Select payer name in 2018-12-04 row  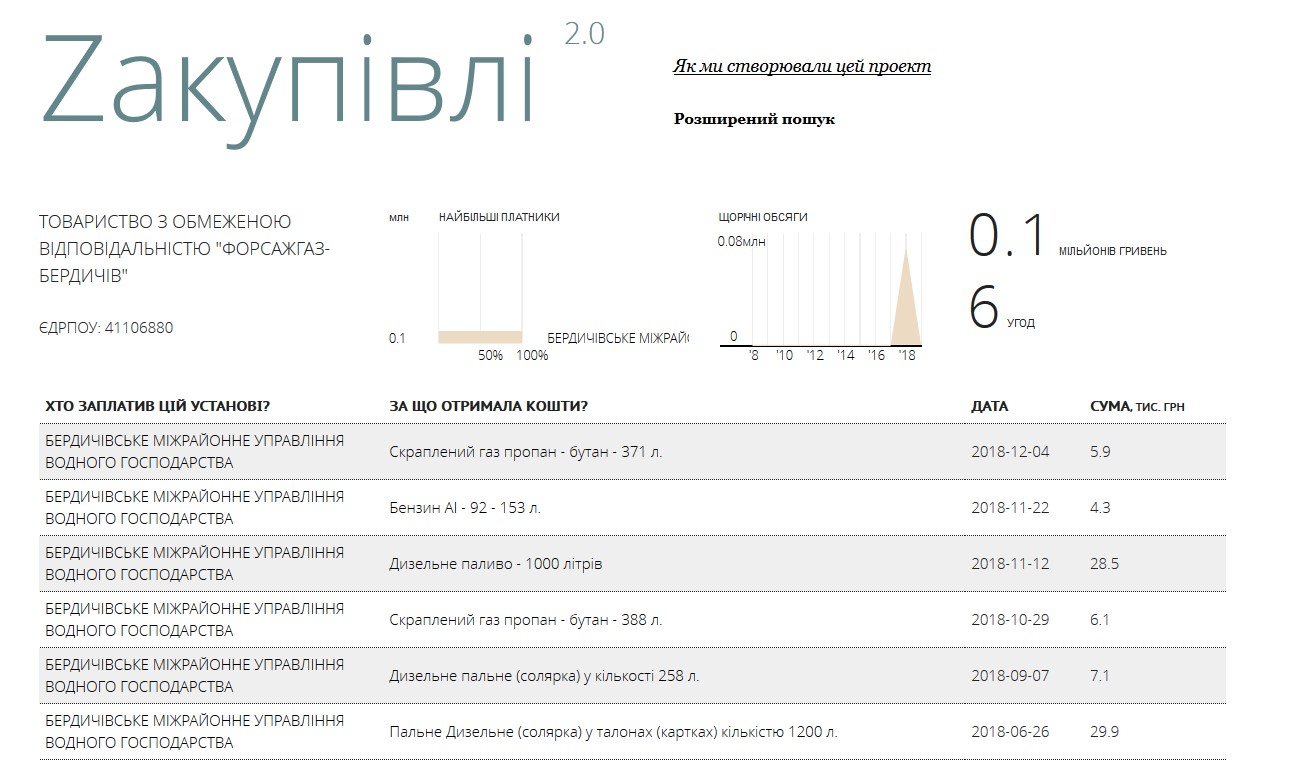tap(194, 451)
